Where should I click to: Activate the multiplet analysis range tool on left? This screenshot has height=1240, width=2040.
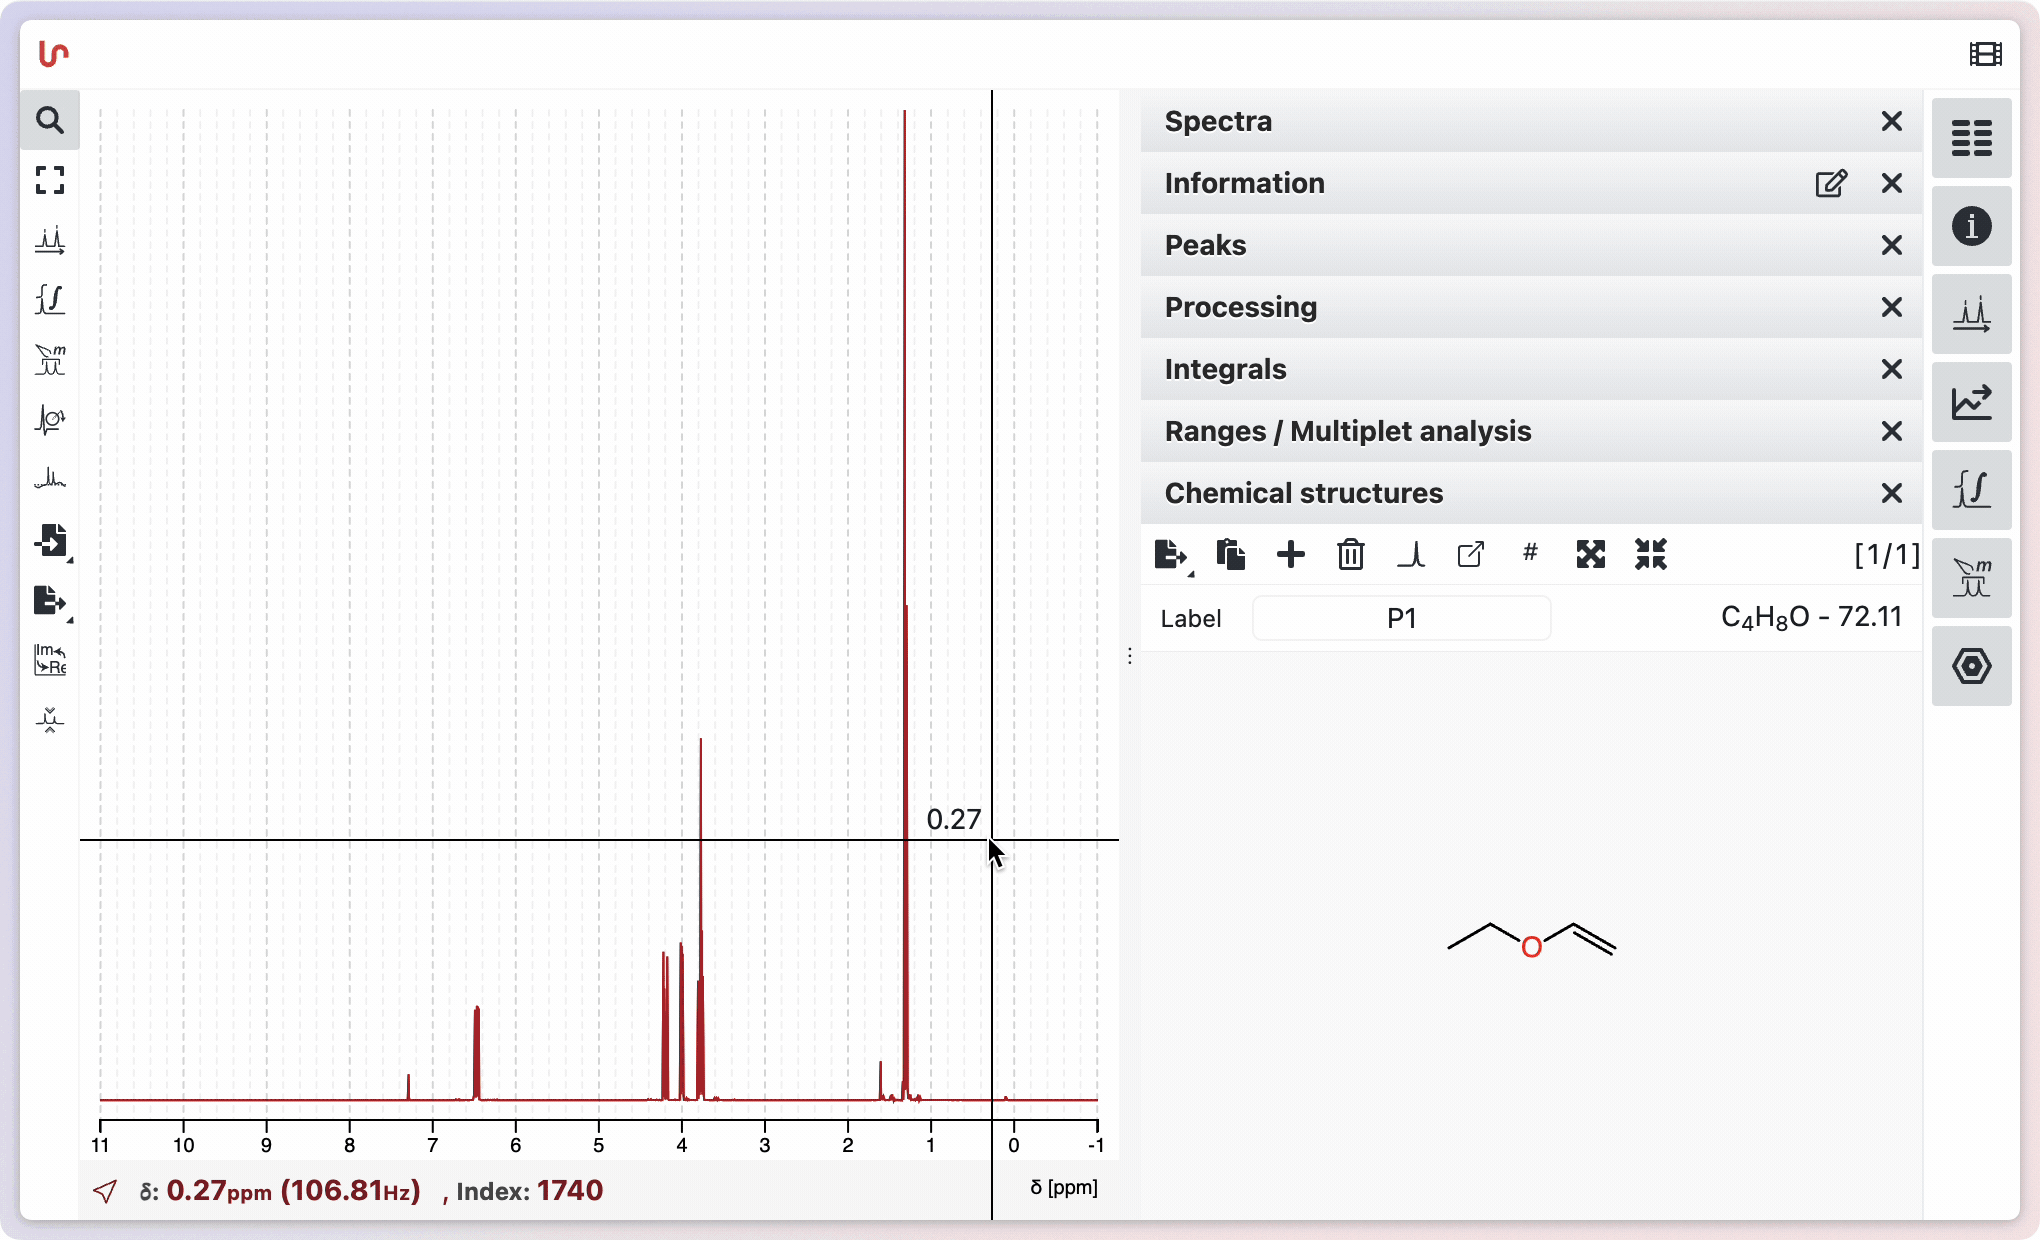coord(50,360)
